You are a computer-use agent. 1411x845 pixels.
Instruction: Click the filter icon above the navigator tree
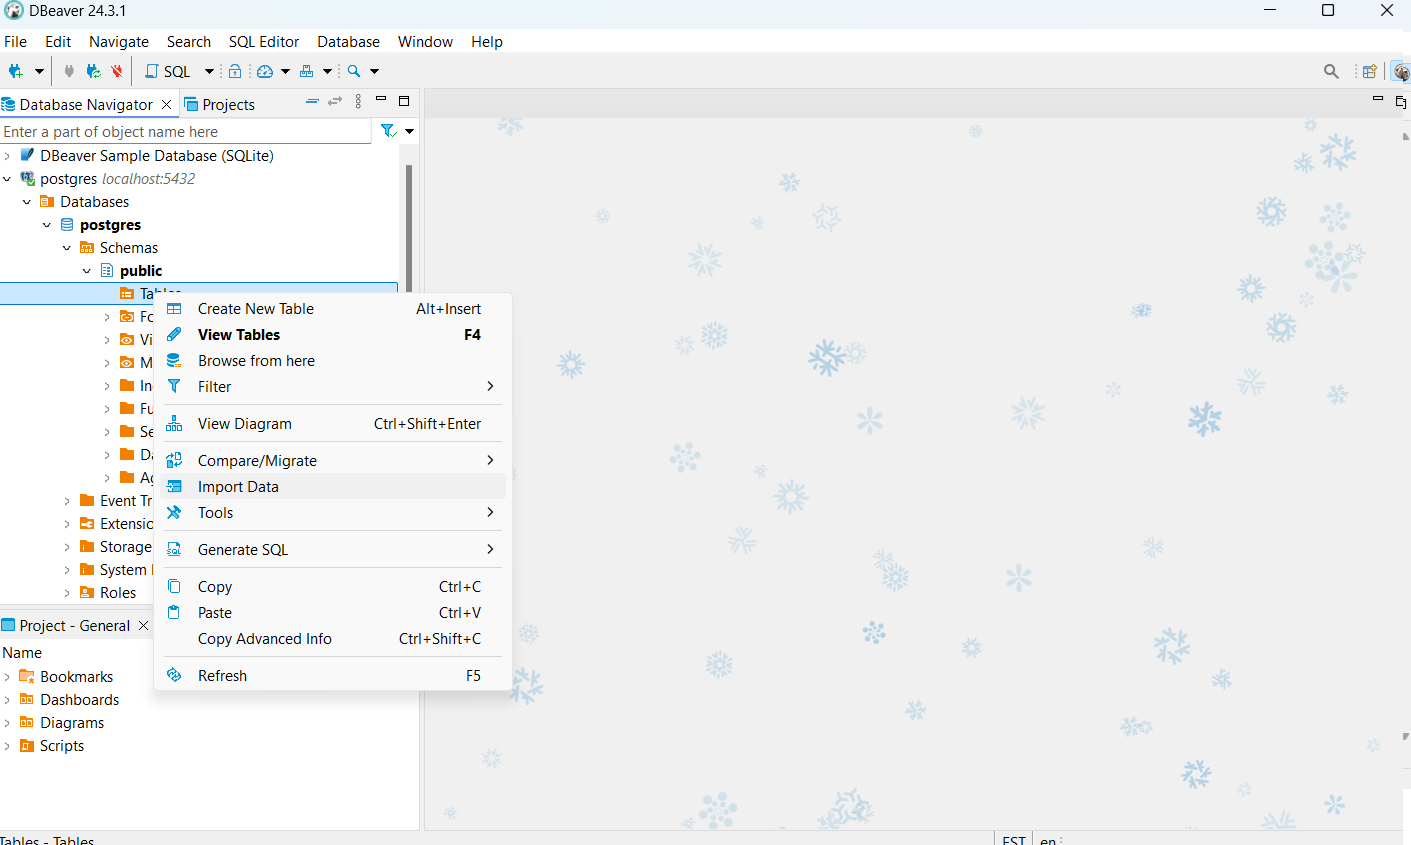point(387,130)
